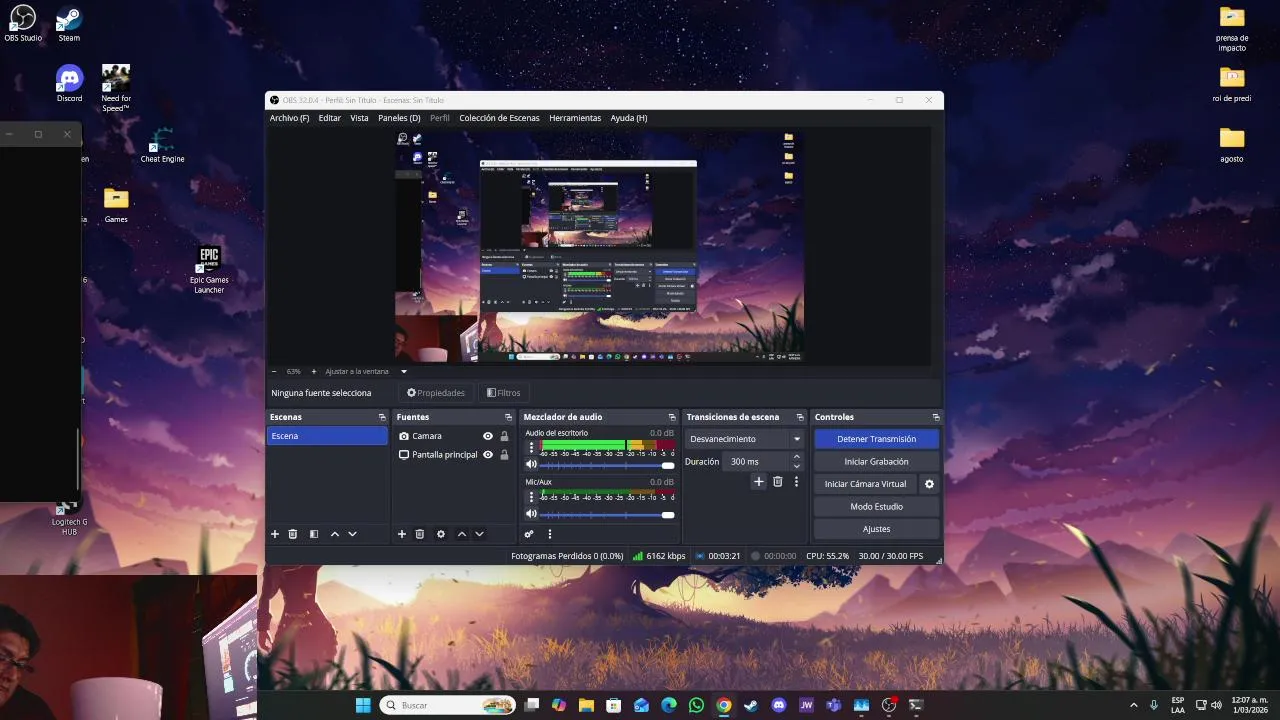Open Ajustes button in Controles
The height and width of the screenshot is (720, 1280).
coord(877,529)
